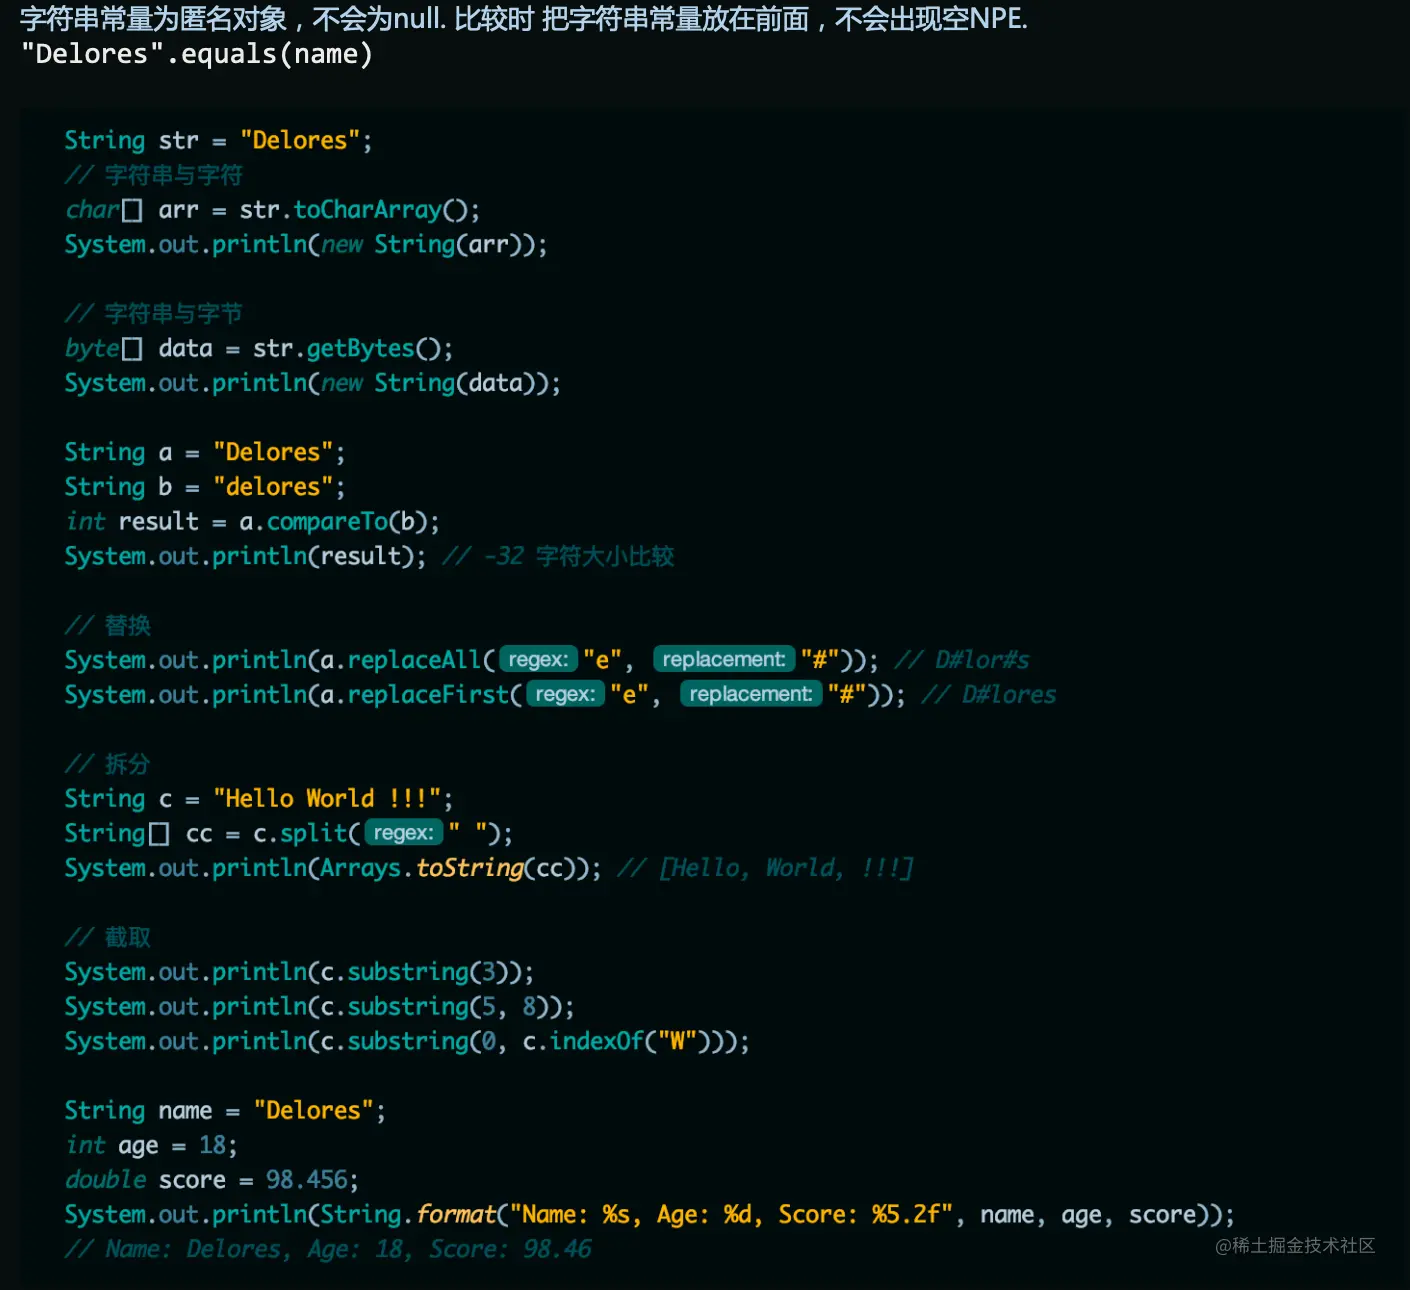The width and height of the screenshot is (1410, 1290).
Task: Click the comment // D#lores
Action: click(989, 694)
